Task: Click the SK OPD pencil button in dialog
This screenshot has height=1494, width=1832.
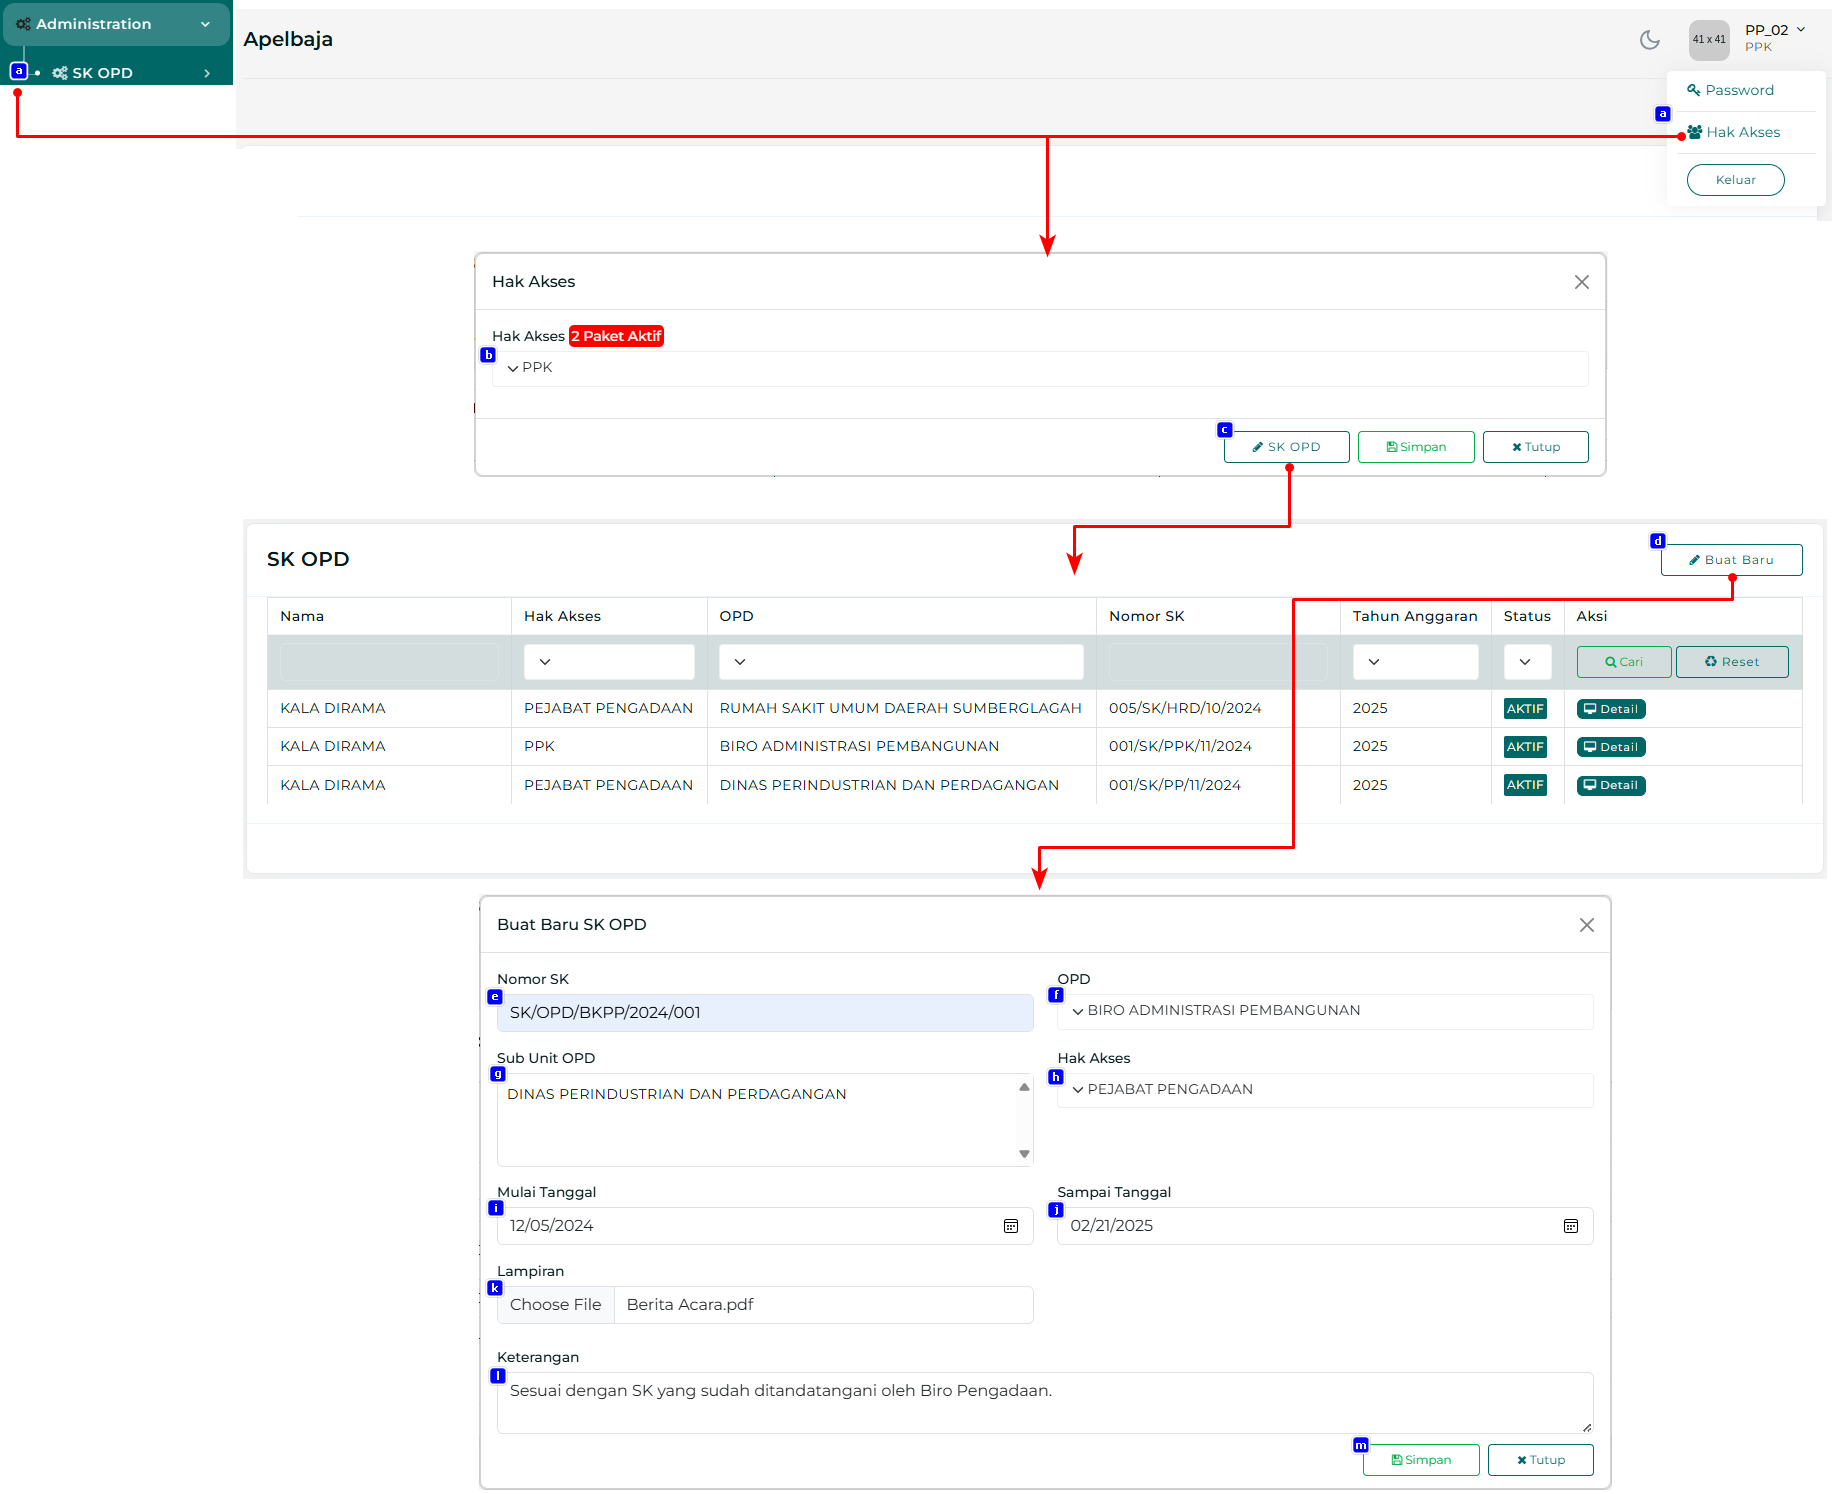Action: 1286,448
